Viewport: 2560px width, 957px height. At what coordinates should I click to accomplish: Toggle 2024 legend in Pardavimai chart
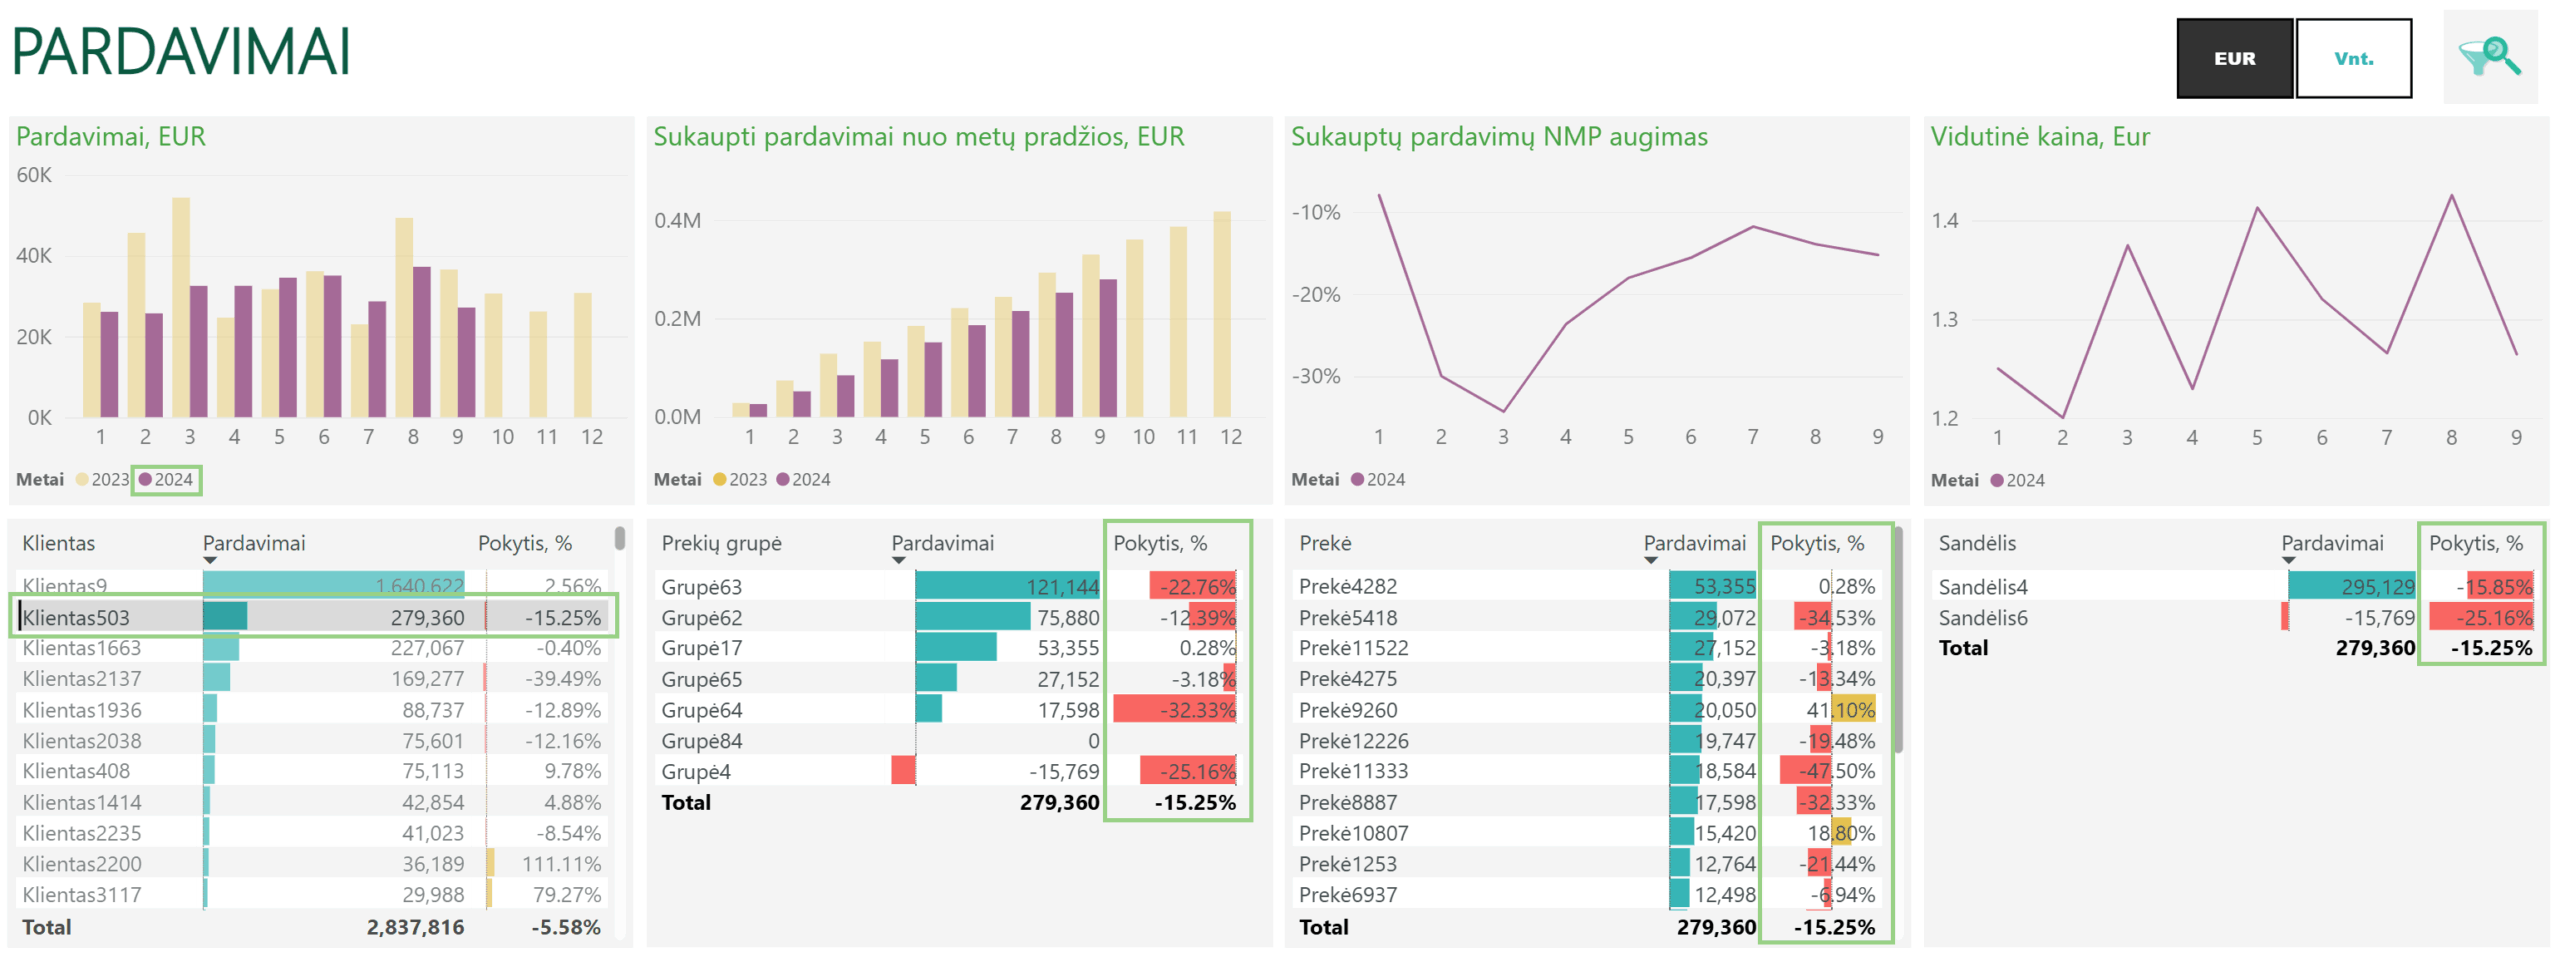tap(167, 480)
